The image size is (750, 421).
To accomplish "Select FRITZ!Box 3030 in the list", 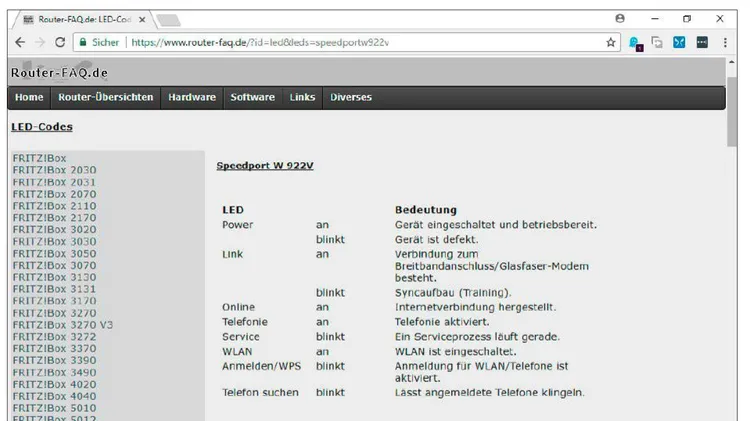I will click(x=55, y=242).
